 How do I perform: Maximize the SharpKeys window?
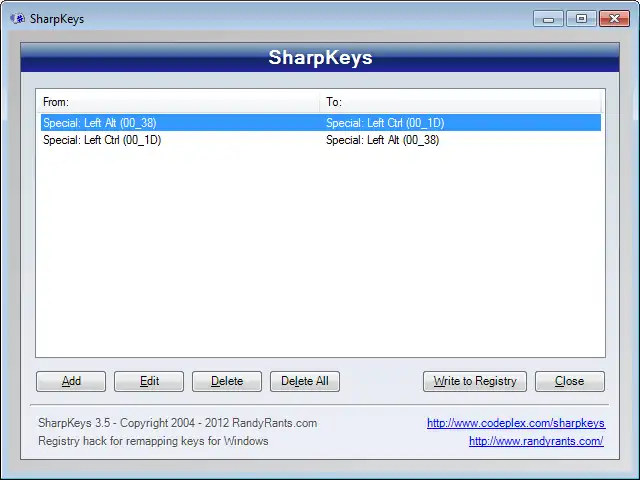581,19
